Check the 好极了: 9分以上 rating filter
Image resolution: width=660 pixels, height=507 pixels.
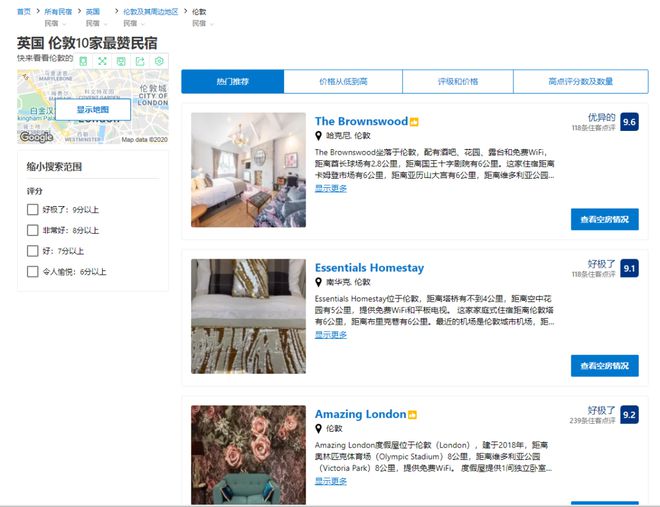click(32, 210)
